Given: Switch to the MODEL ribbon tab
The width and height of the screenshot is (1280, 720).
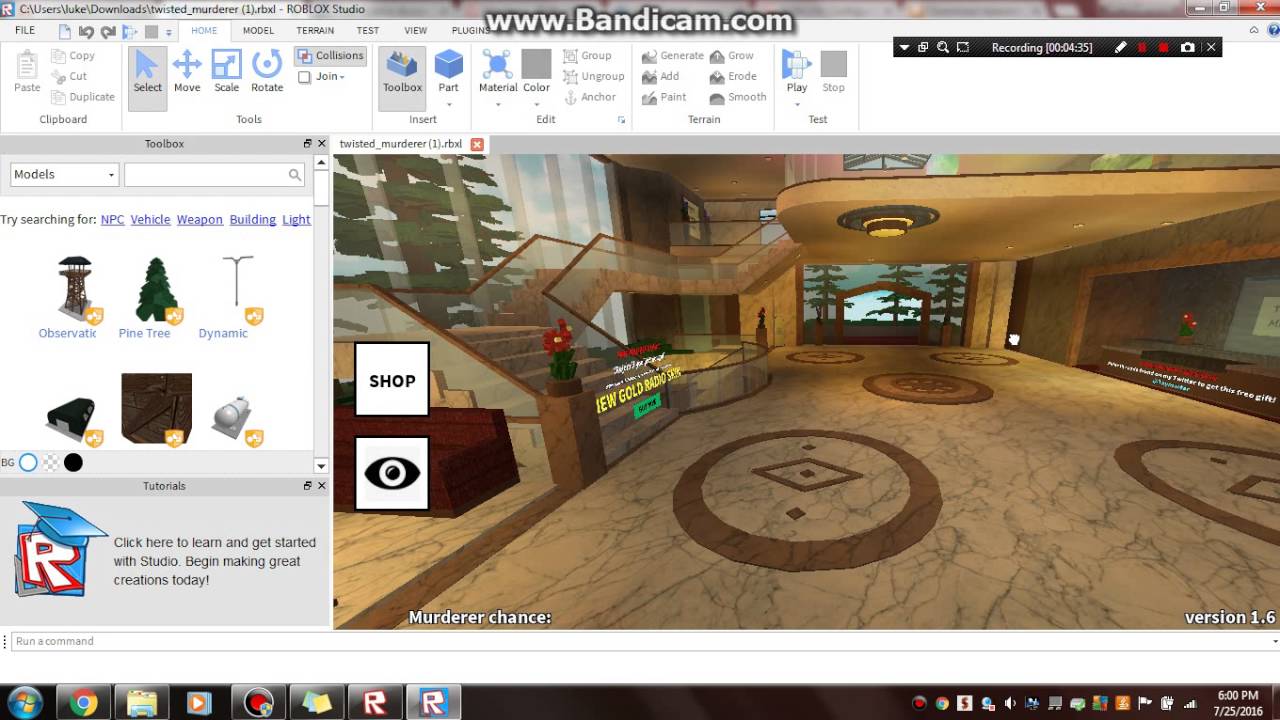Looking at the screenshot, I should [x=258, y=31].
